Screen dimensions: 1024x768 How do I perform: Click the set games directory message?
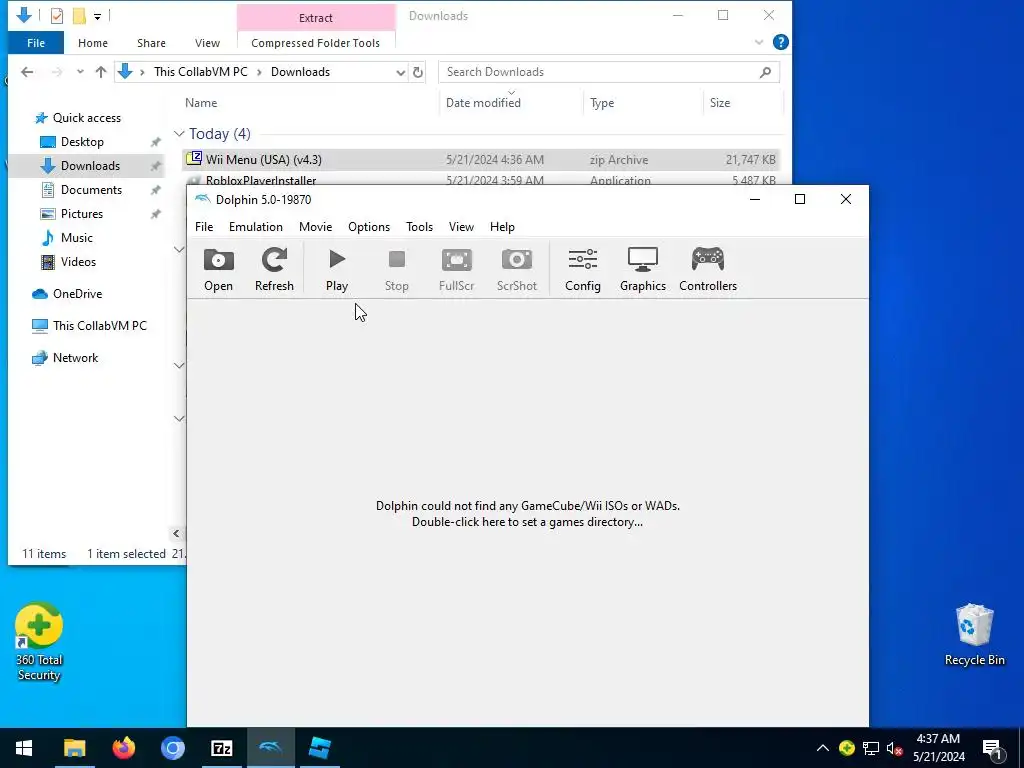(528, 514)
